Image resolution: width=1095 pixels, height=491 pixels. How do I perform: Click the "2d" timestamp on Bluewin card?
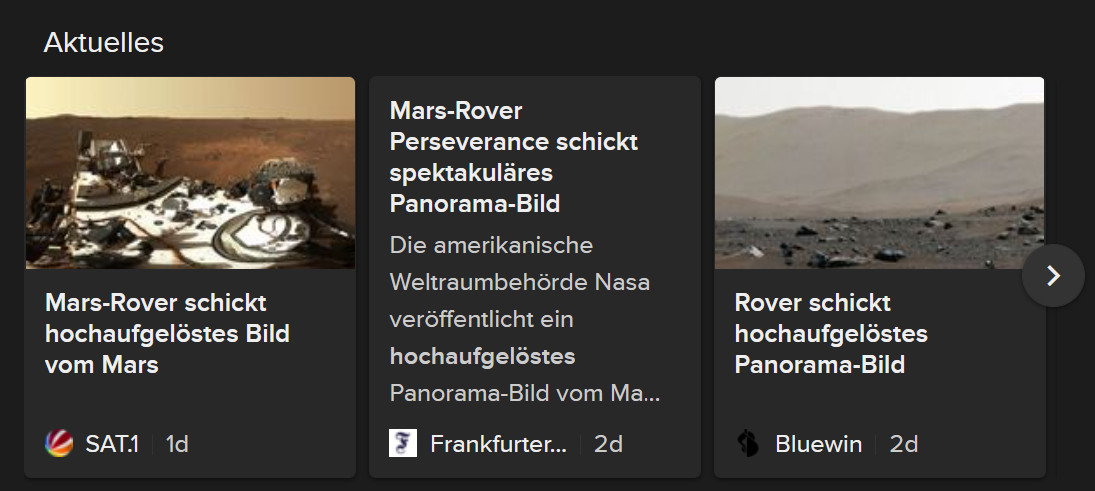coord(904,444)
